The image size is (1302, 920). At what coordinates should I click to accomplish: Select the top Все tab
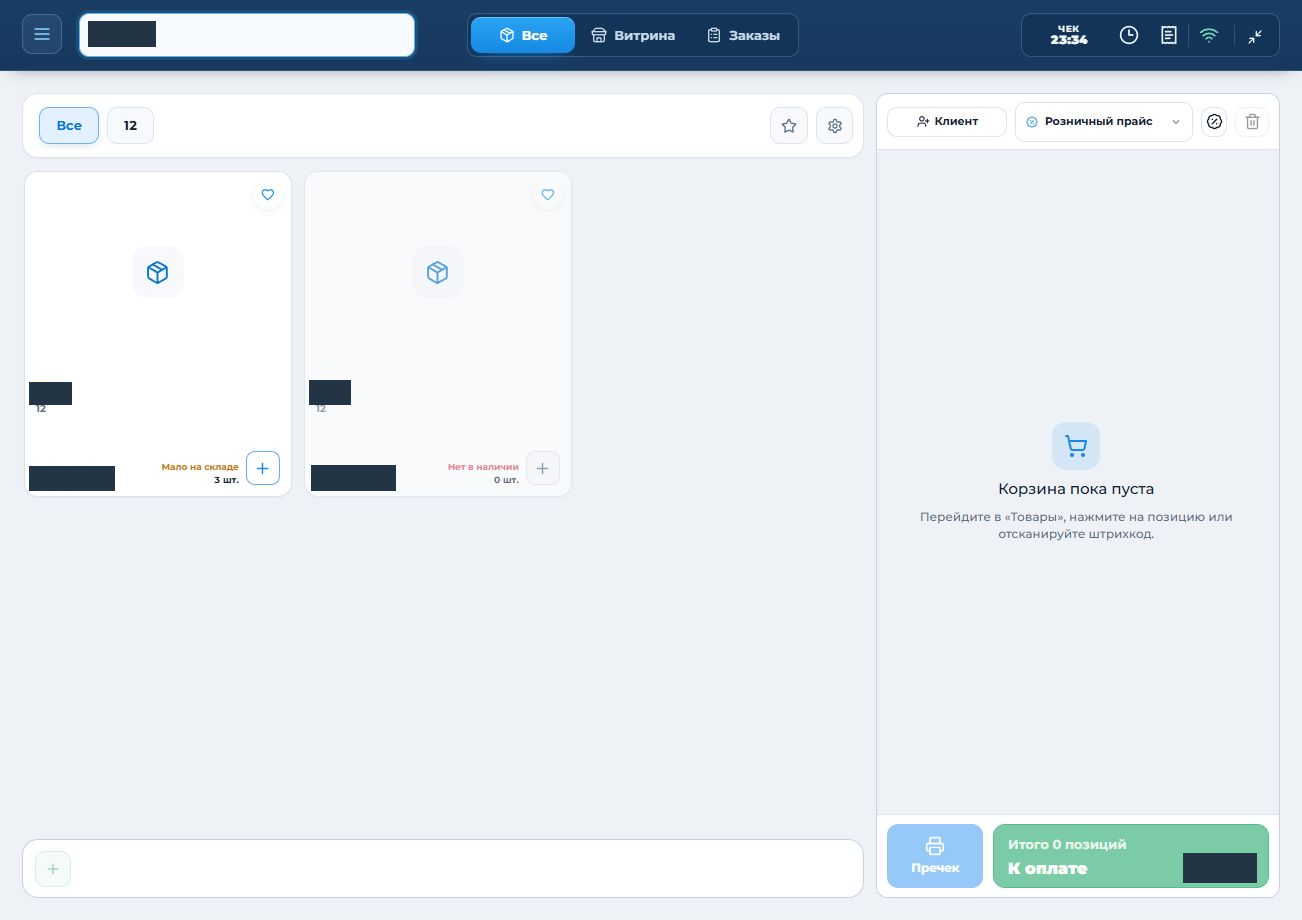523,35
